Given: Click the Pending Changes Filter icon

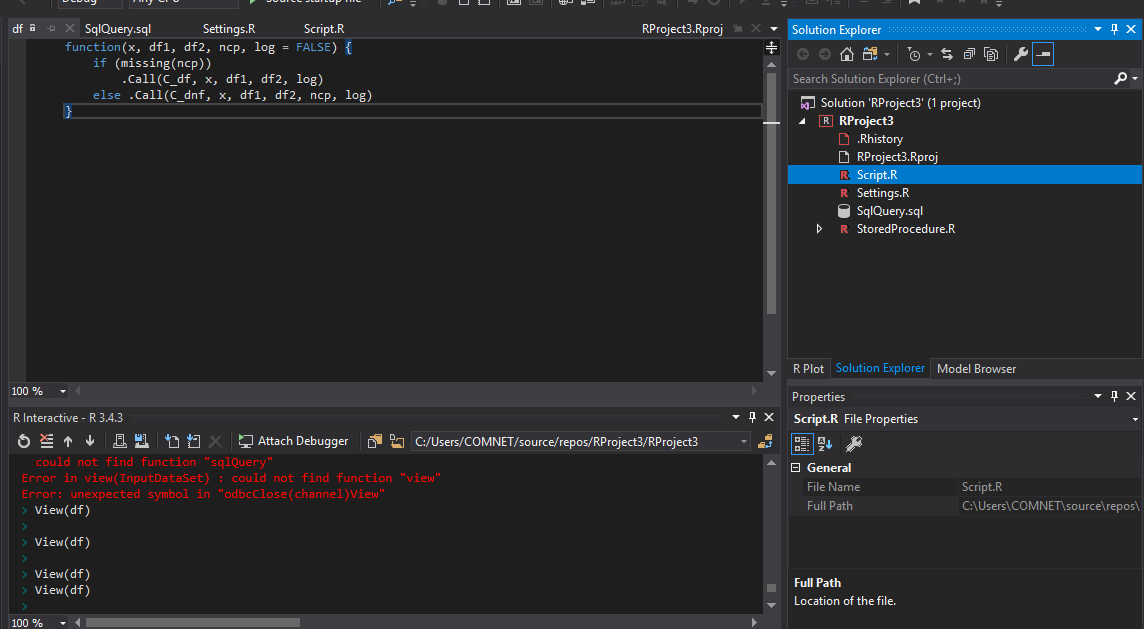Looking at the screenshot, I should click(913, 54).
